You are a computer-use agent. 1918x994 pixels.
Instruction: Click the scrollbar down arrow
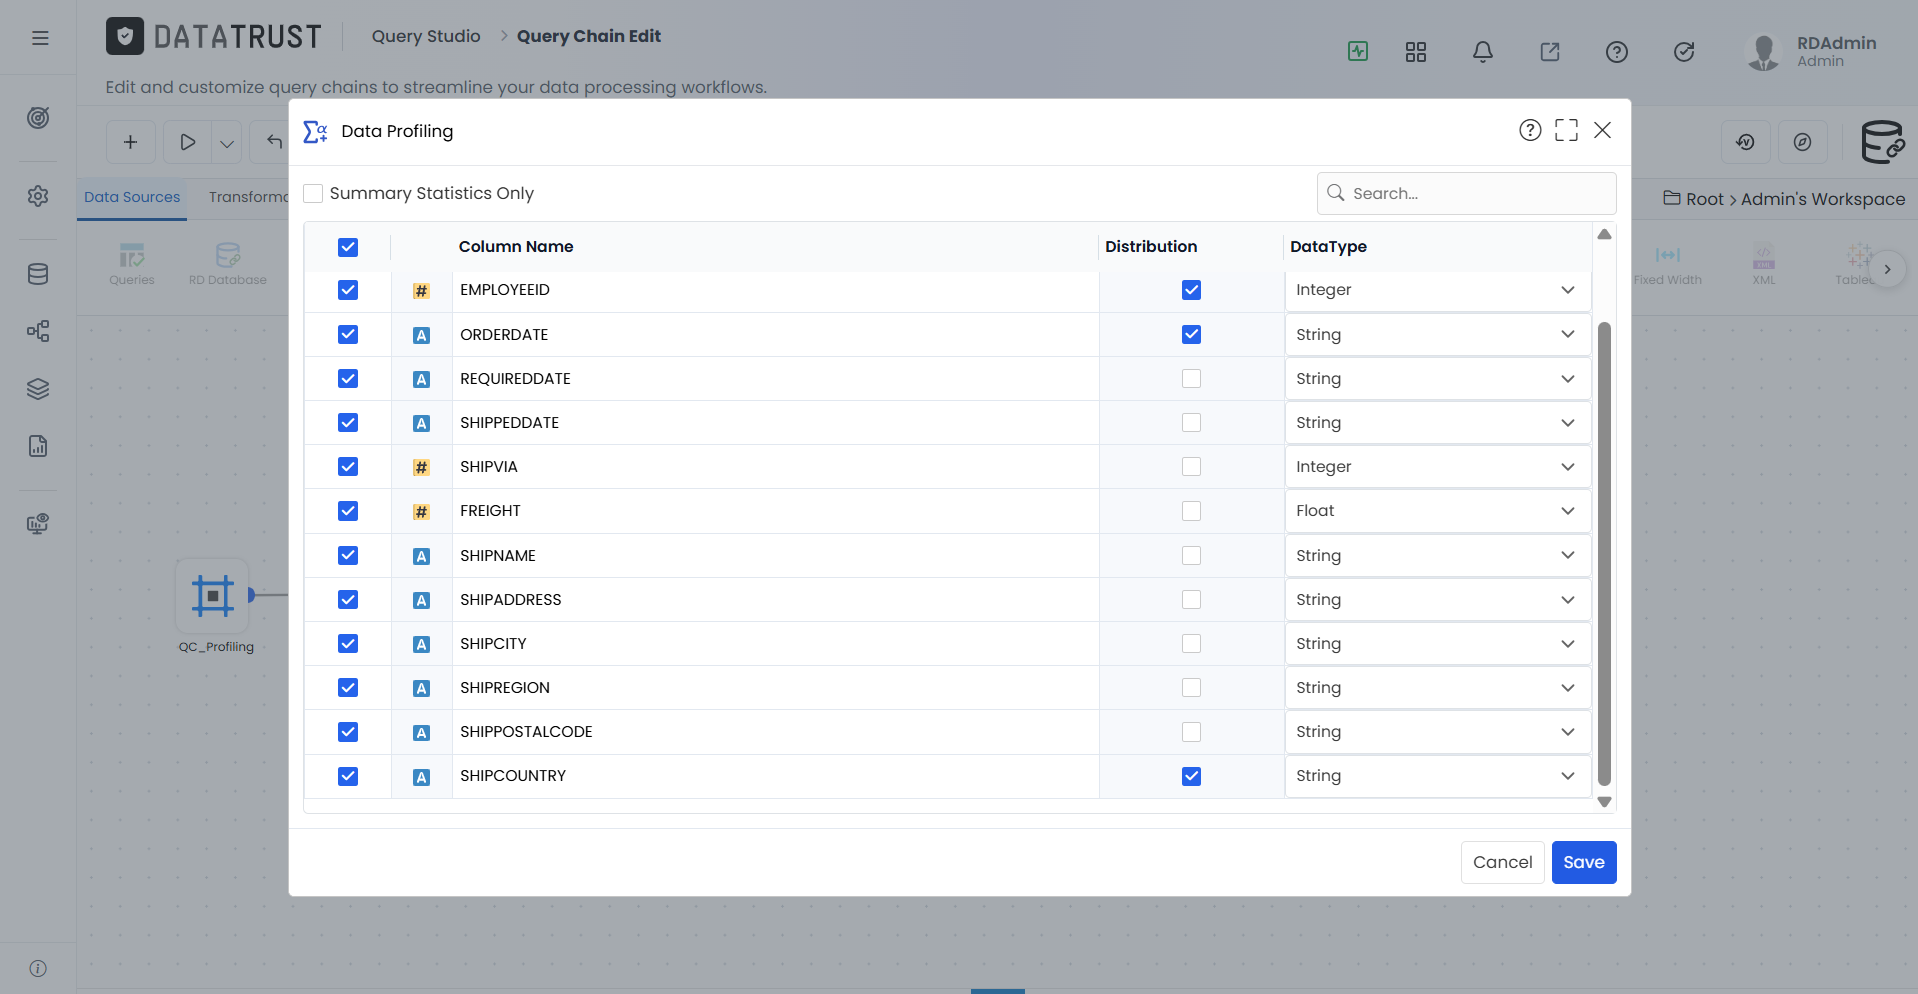click(1604, 802)
